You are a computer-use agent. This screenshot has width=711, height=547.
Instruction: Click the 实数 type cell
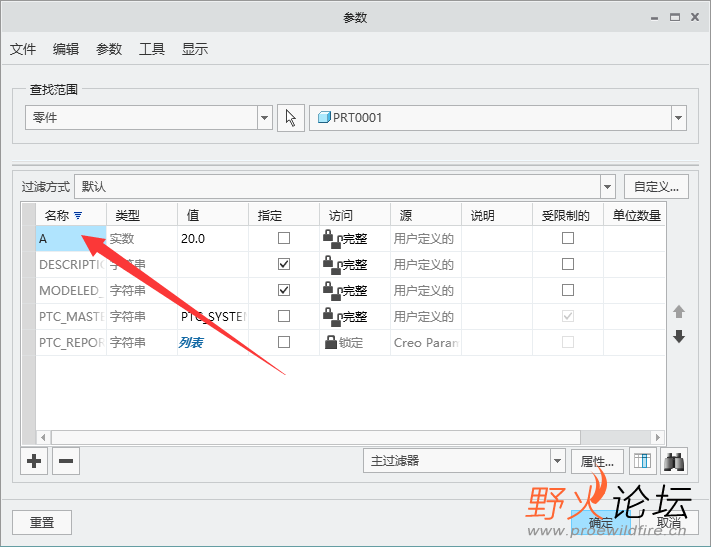tap(141, 239)
